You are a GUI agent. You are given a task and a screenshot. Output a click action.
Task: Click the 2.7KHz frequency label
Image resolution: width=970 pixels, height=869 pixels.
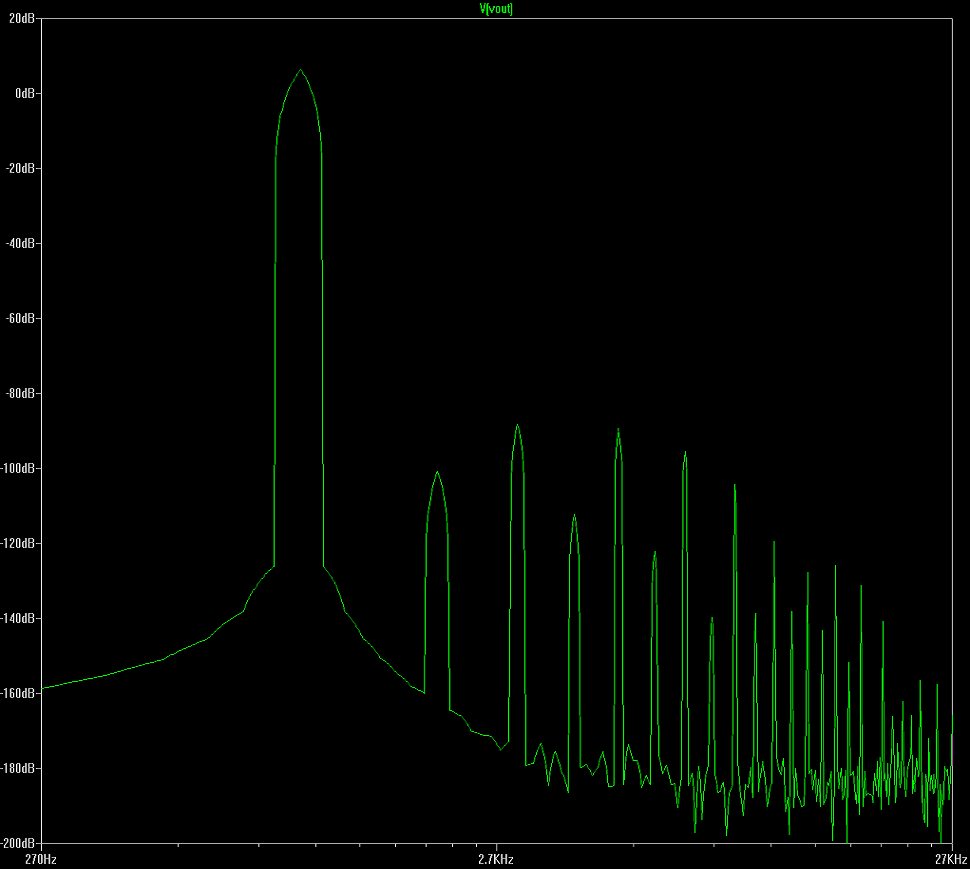(x=496, y=859)
